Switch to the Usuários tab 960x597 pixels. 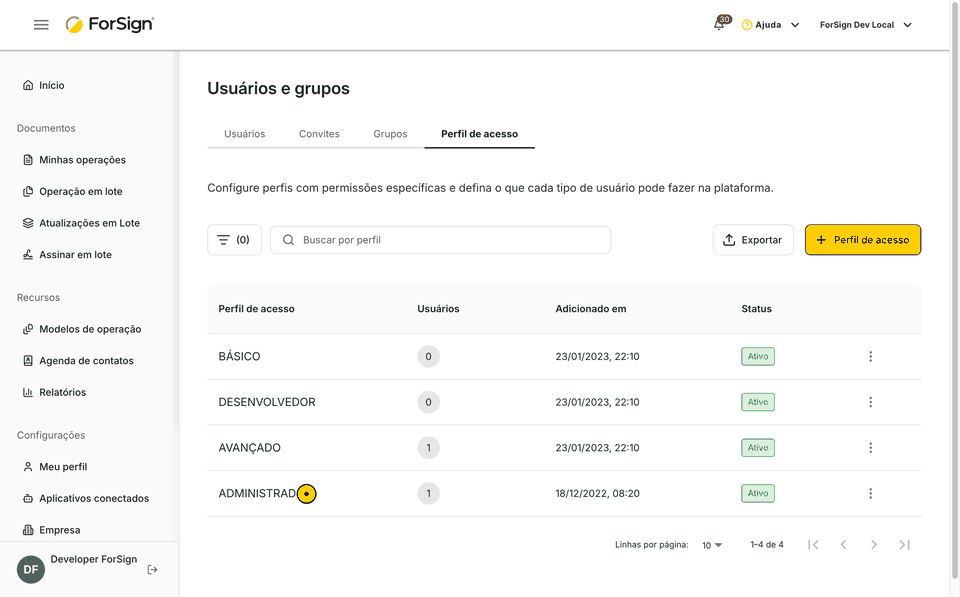click(244, 134)
